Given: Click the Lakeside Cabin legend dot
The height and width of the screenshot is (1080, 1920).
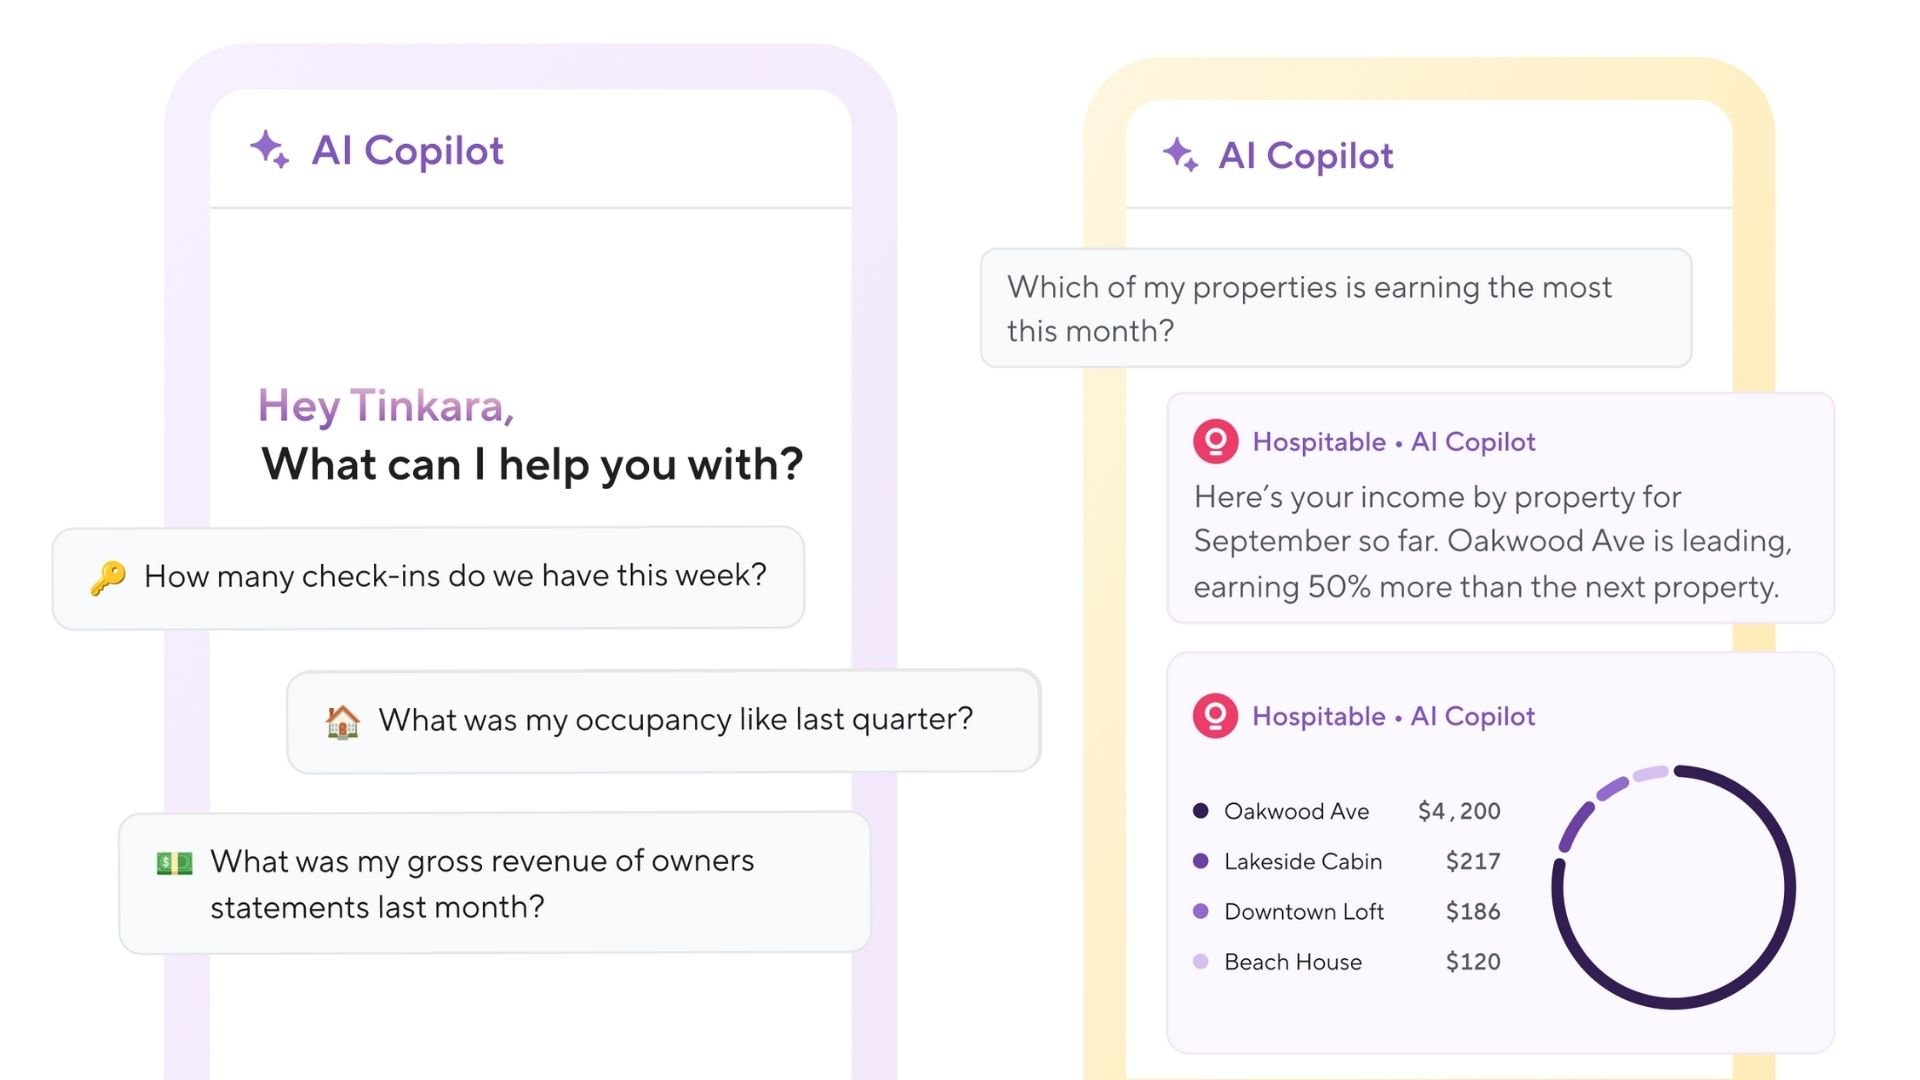Looking at the screenshot, I should click(1201, 861).
